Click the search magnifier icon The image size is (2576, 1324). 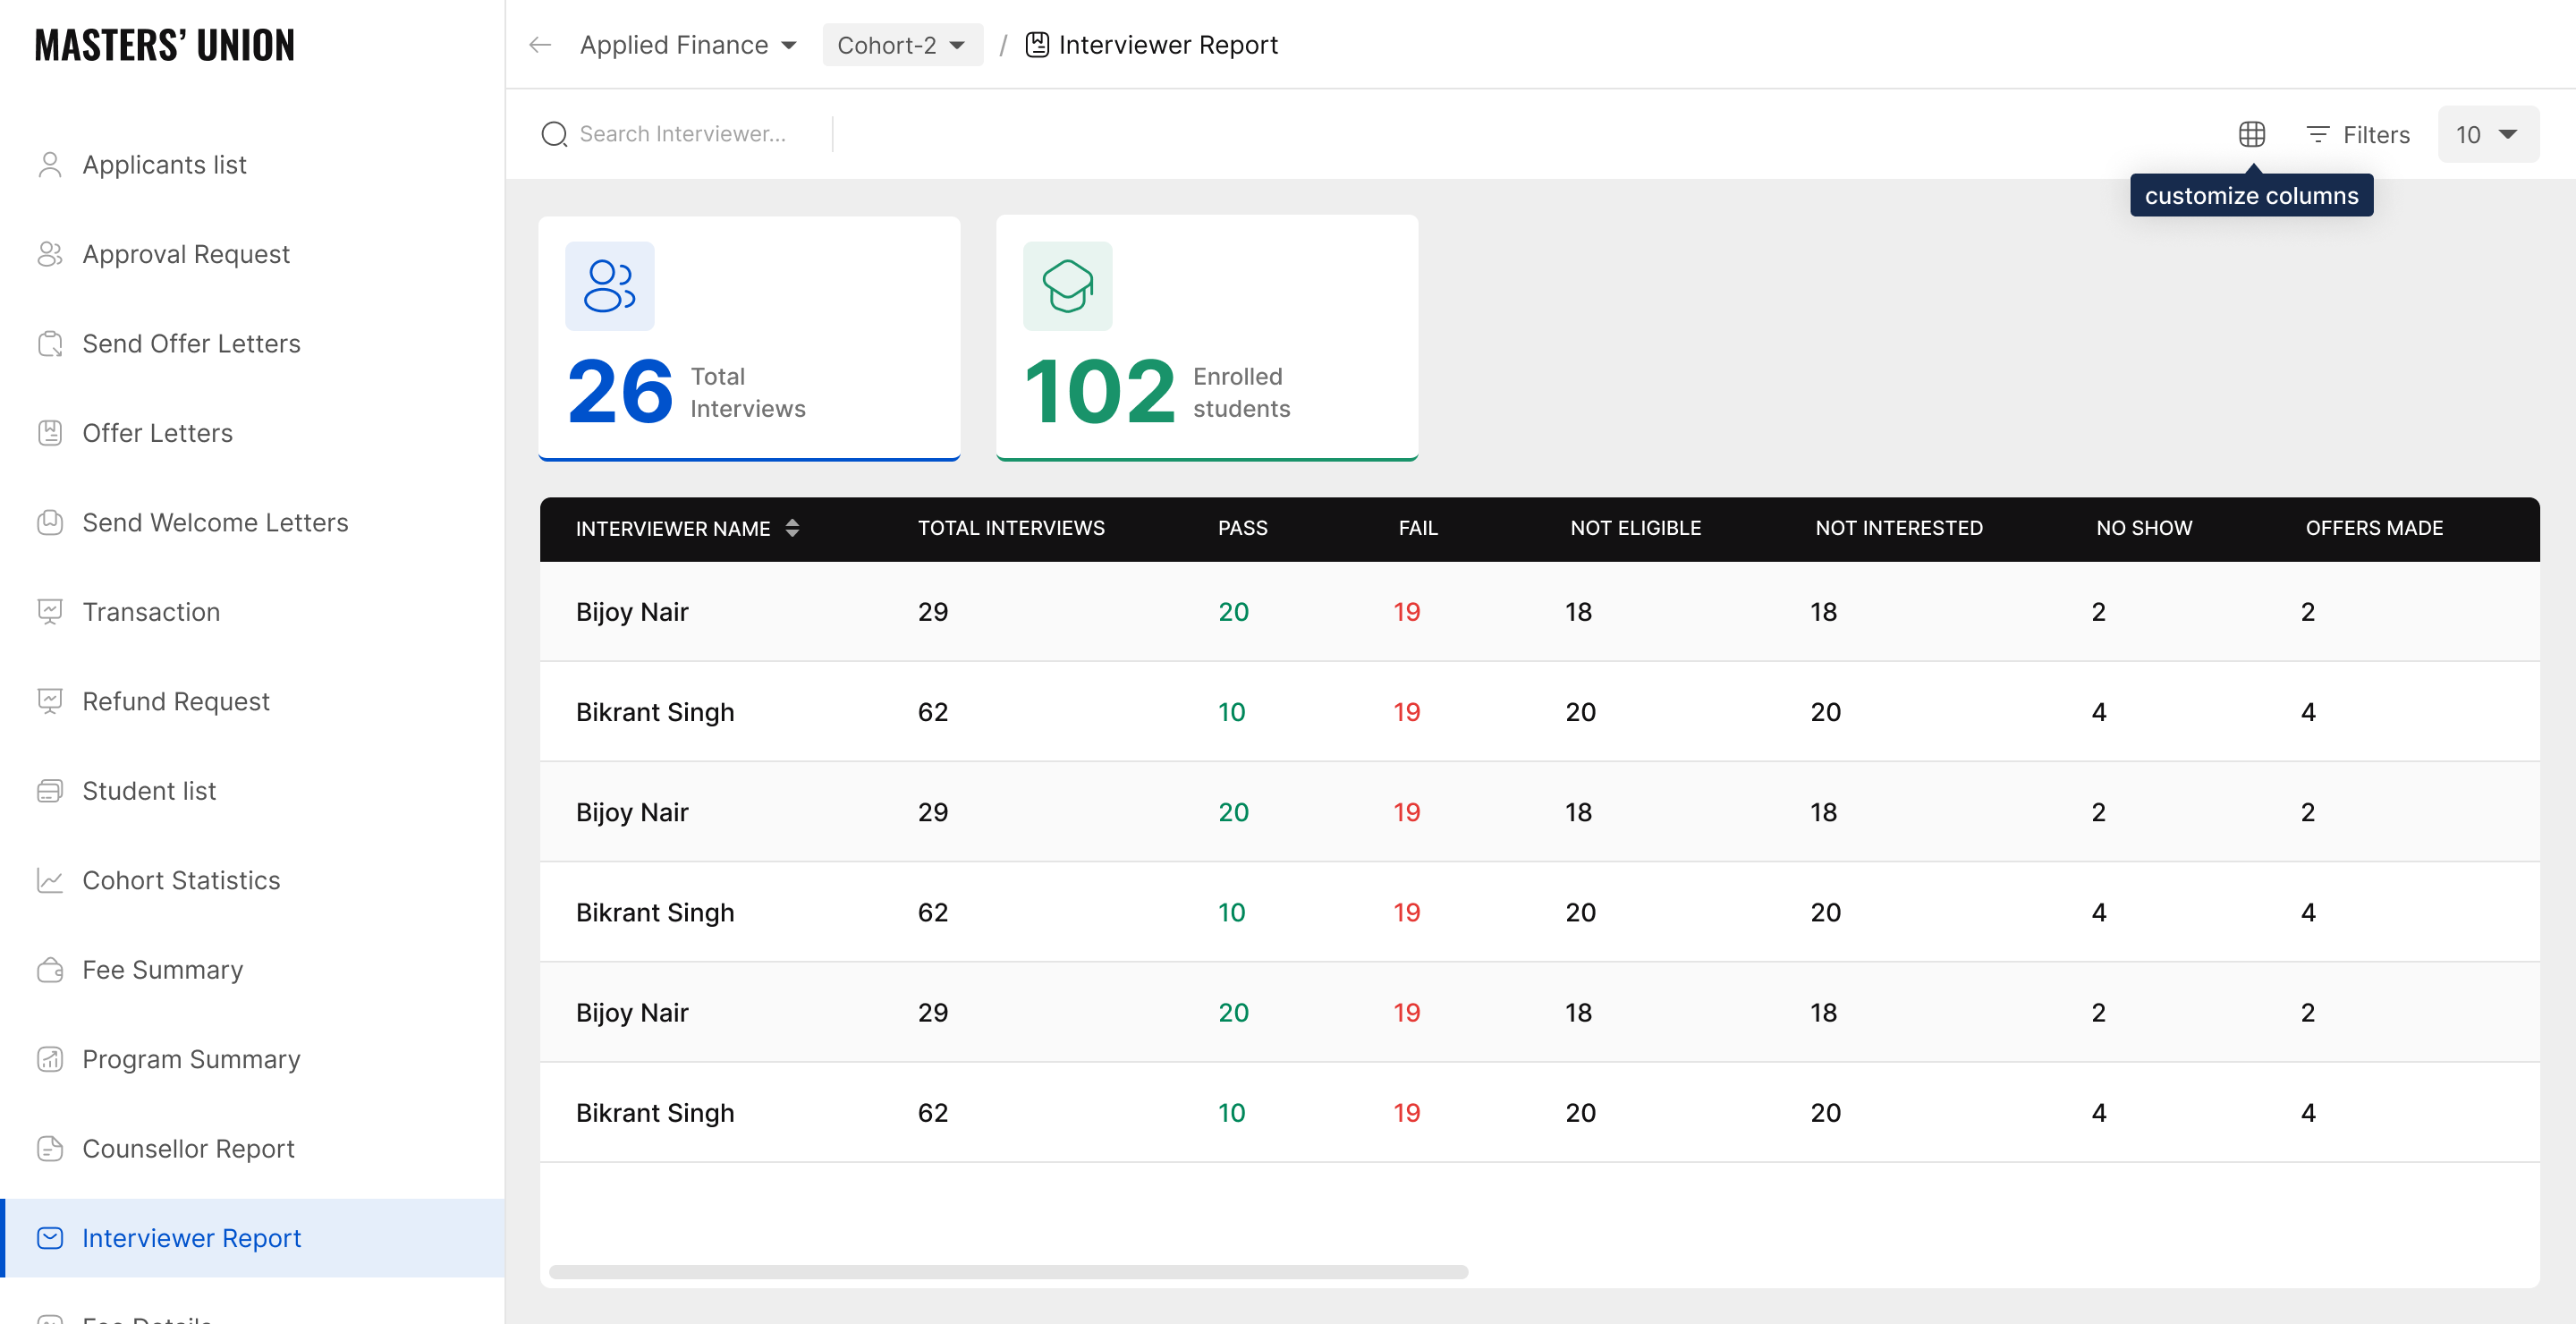[553, 134]
